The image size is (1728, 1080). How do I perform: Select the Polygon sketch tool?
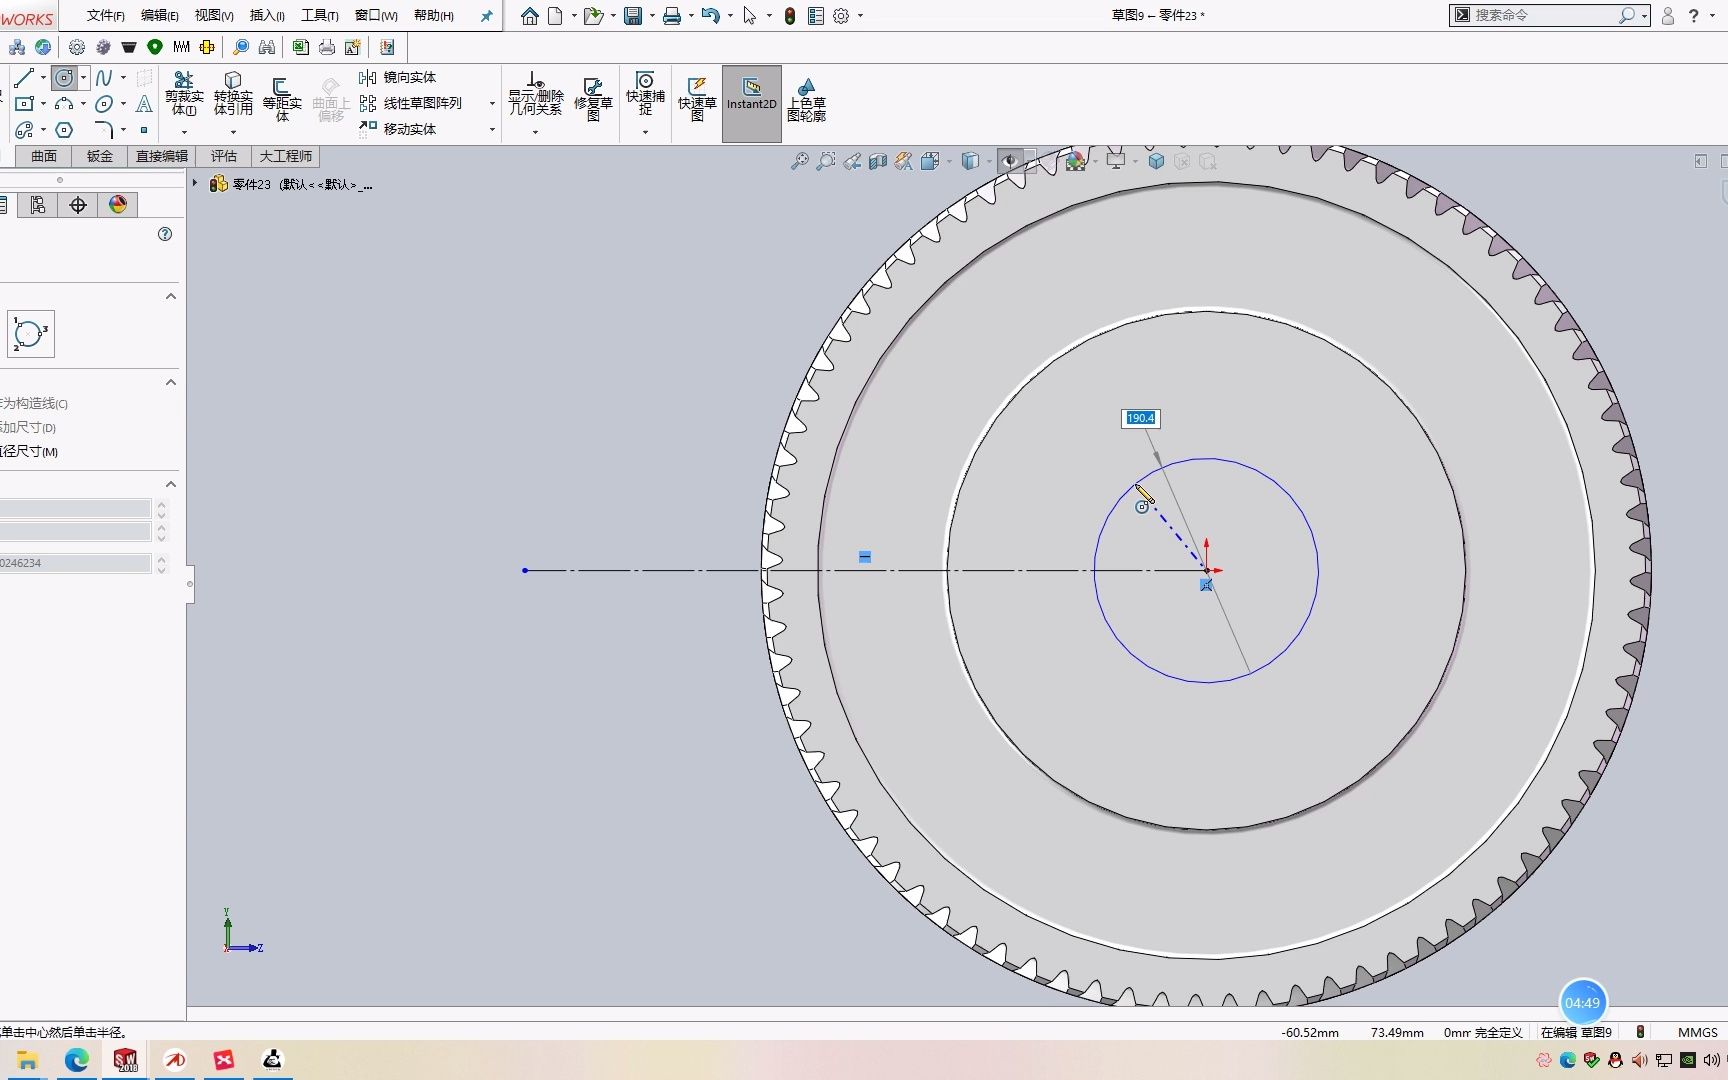pyautogui.click(x=64, y=130)
